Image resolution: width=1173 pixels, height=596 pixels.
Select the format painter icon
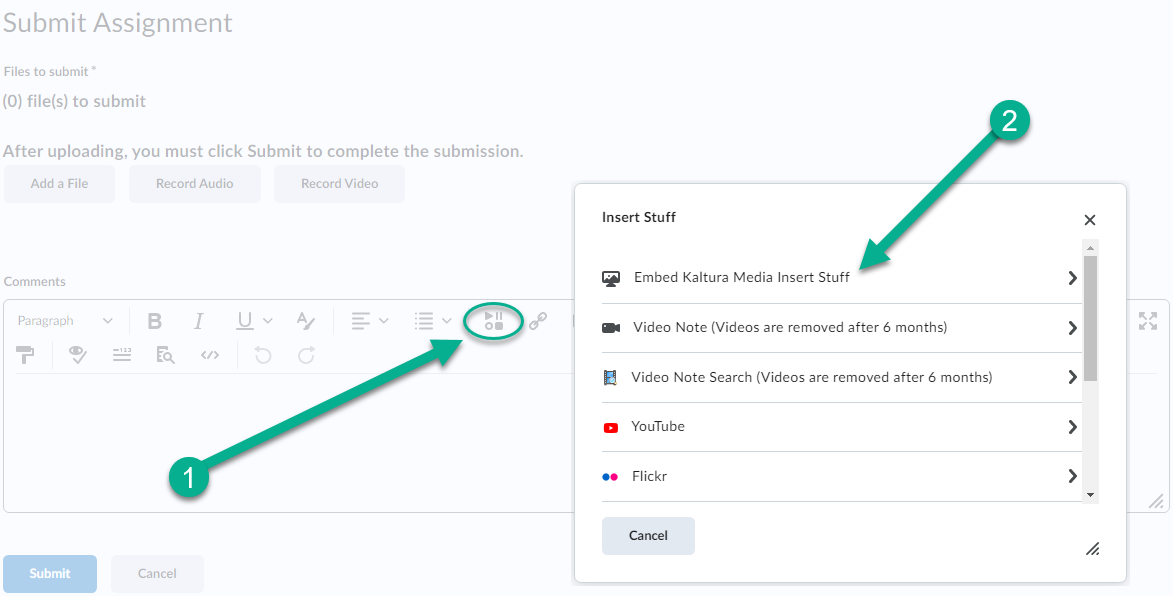click(x=26, y=354)
